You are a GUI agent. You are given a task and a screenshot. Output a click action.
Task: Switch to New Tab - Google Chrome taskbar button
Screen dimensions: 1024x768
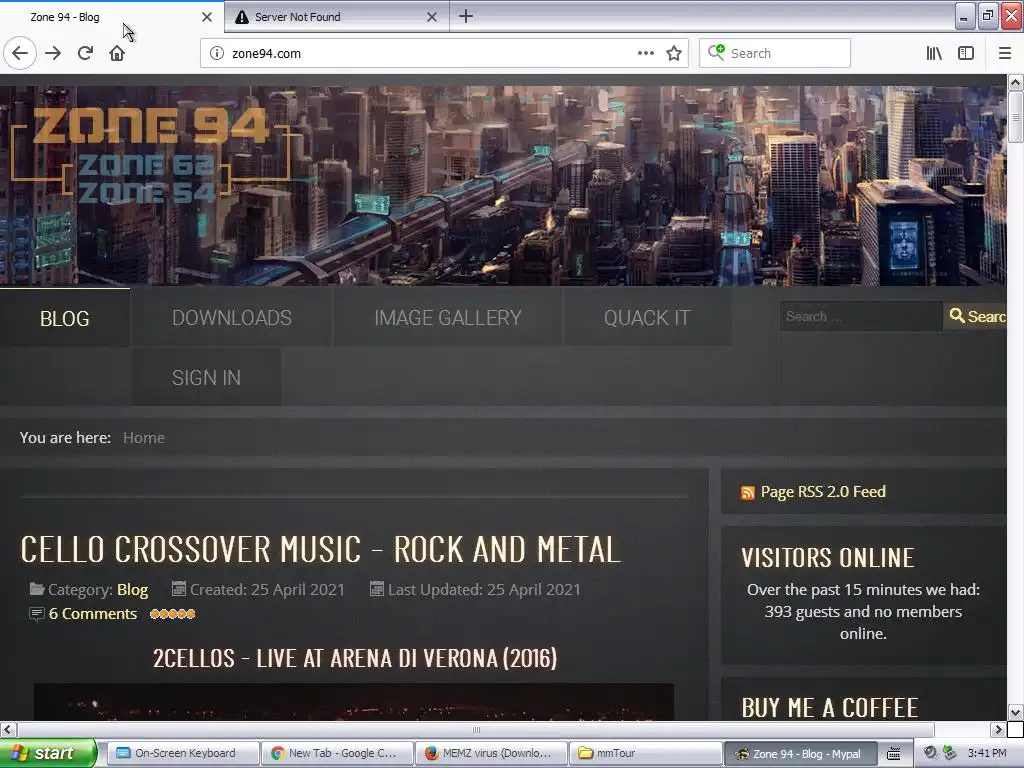337,753
